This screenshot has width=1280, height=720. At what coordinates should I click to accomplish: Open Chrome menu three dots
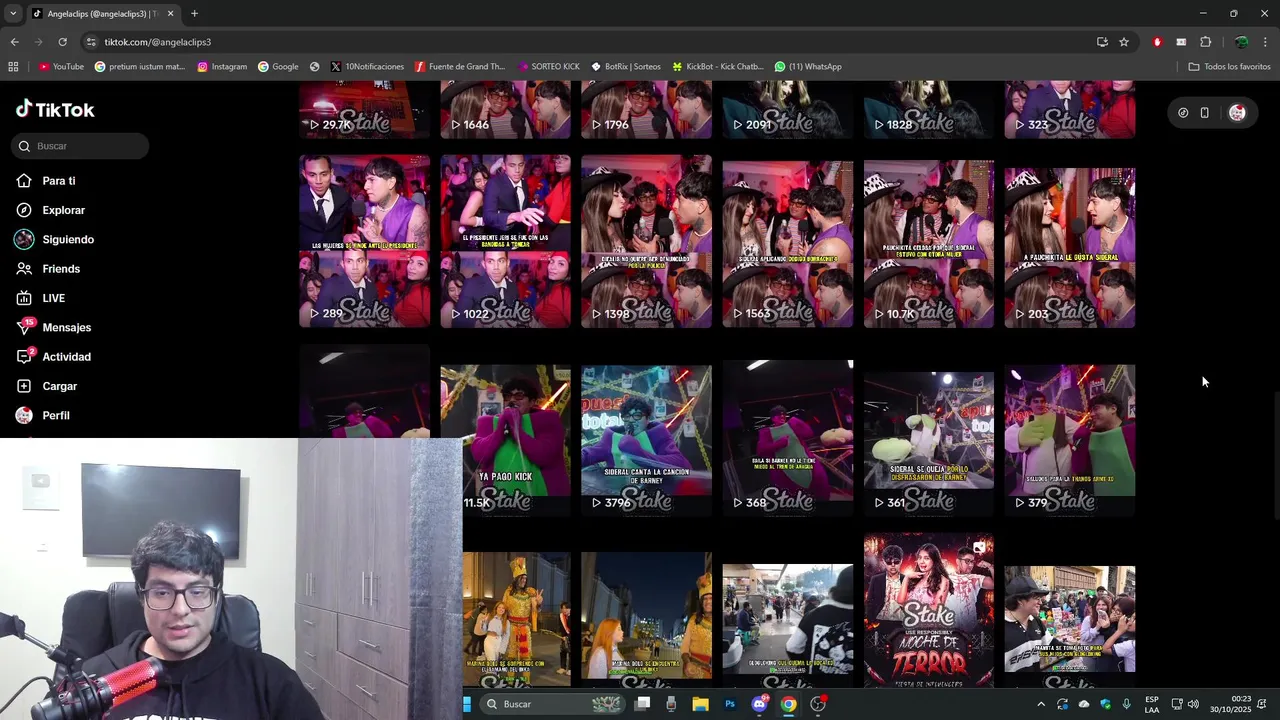click(1265, 42)
